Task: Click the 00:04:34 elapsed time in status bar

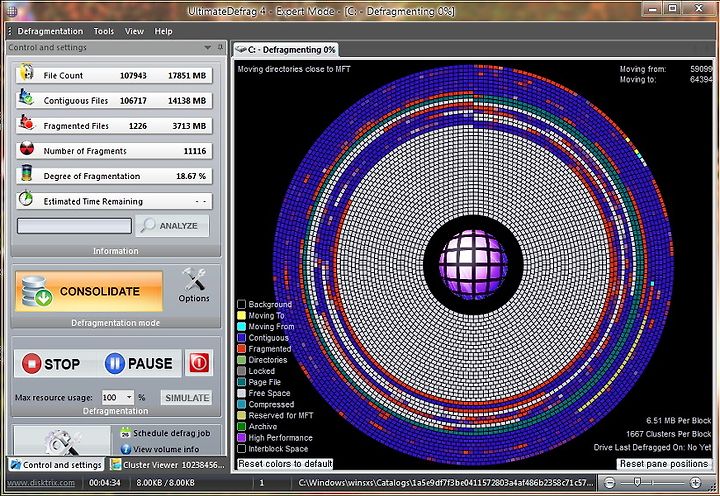Action: coord(104,483)
